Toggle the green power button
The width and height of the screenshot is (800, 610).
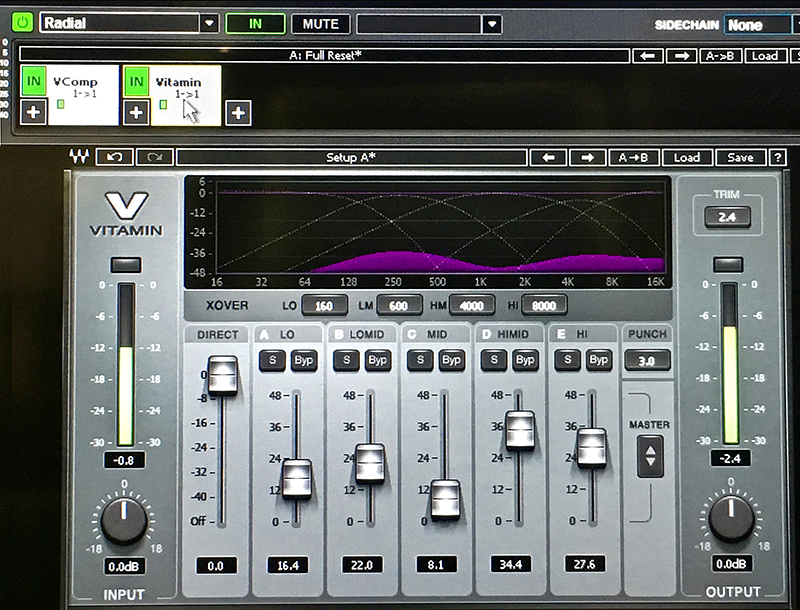tap(22, 23)
